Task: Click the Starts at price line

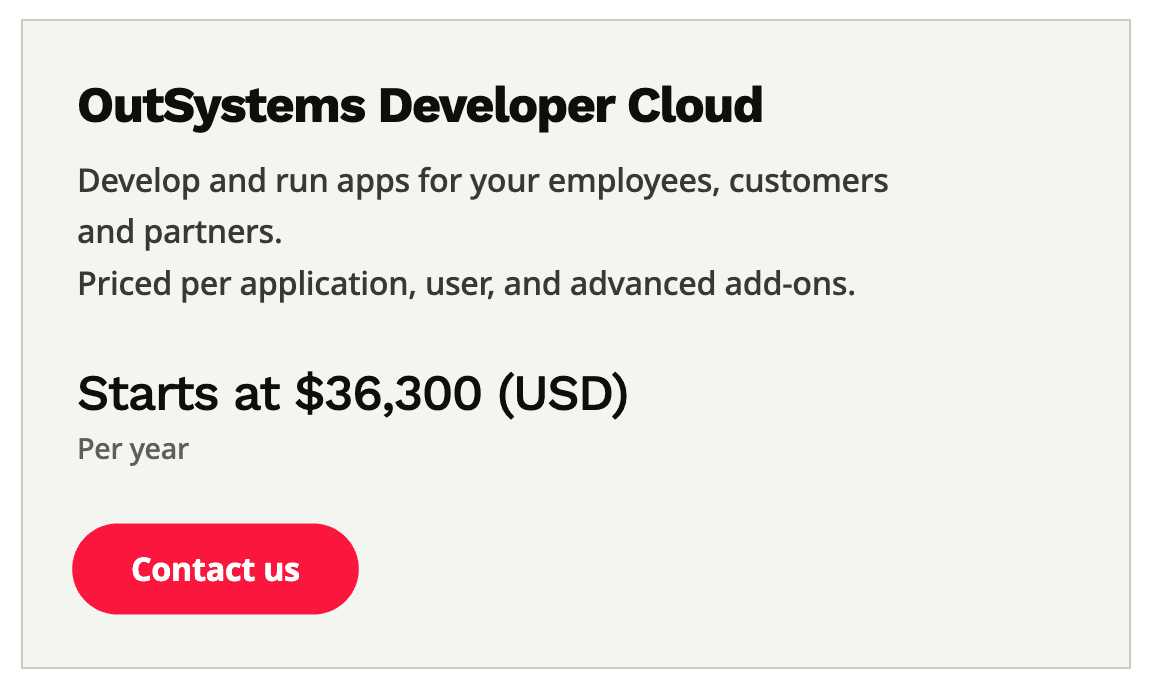Action: point(353,394)
